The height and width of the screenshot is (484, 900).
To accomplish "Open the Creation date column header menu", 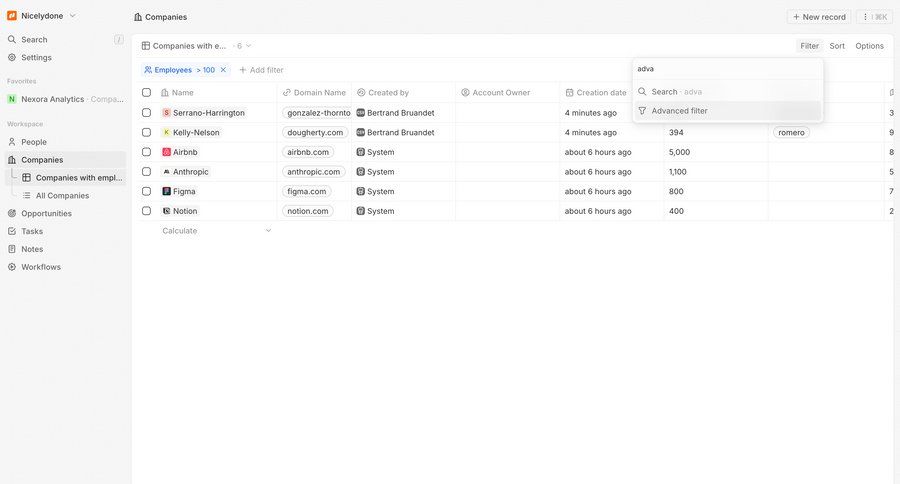I will click(596, 92).
